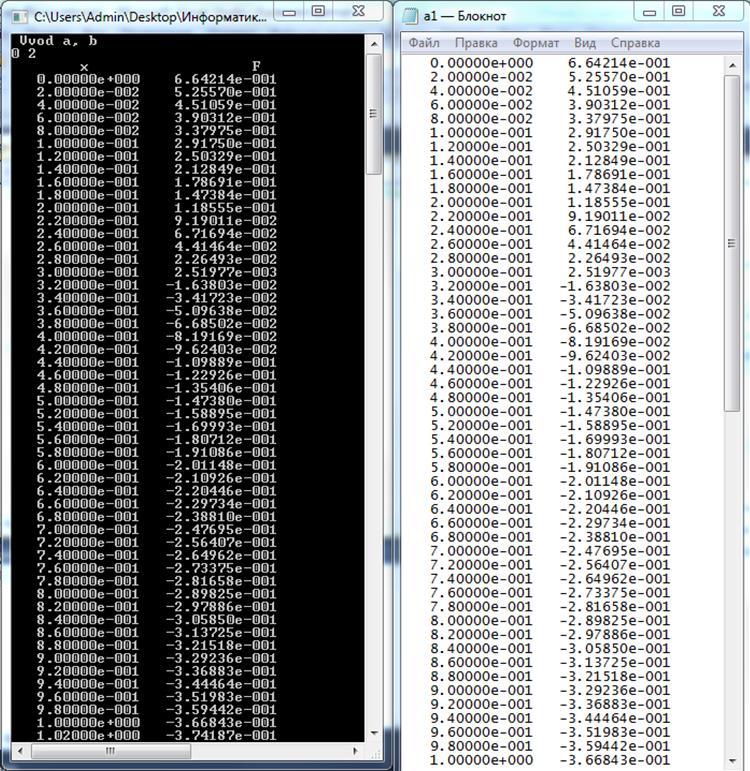This screenshot has height=771, width=750.
Task: Click the input line '0 2' in console
Action: (x=24, y=54)
